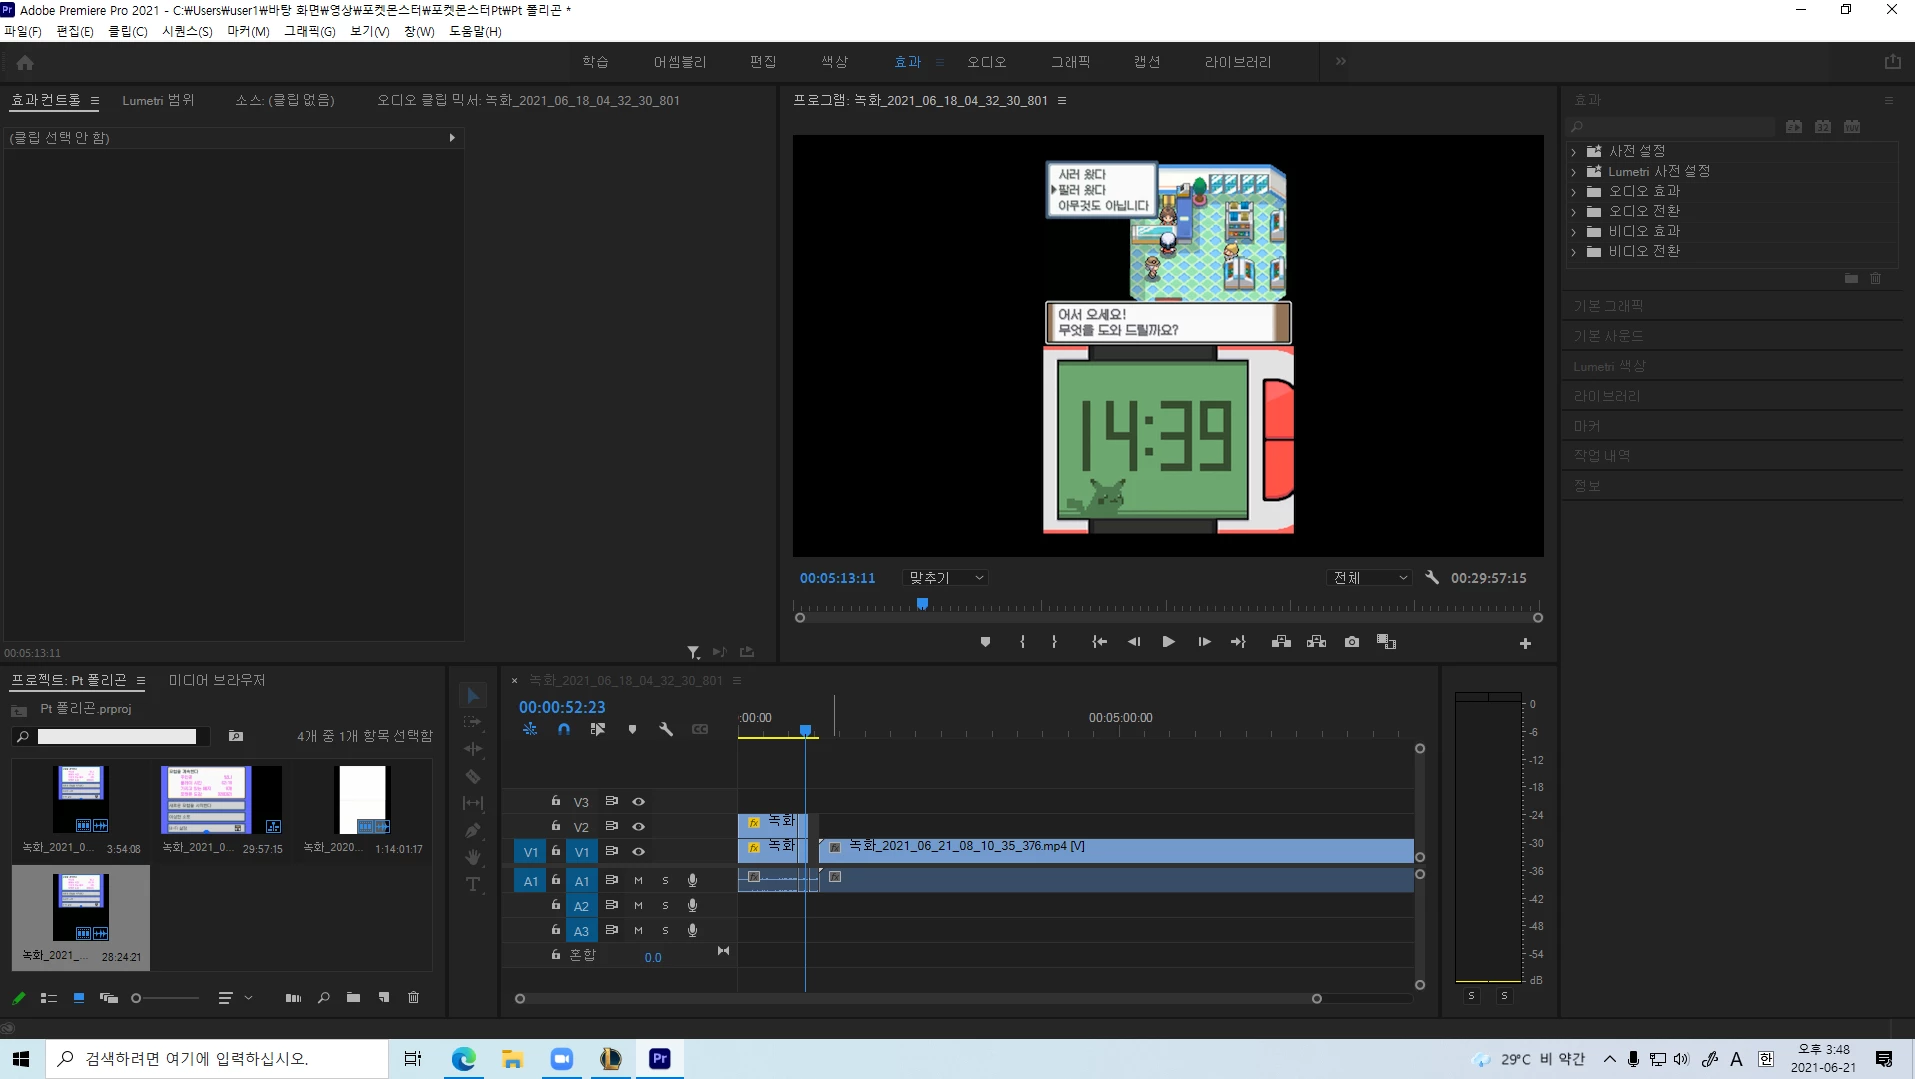
Task: Click the Lift button
Action: 1281,642
